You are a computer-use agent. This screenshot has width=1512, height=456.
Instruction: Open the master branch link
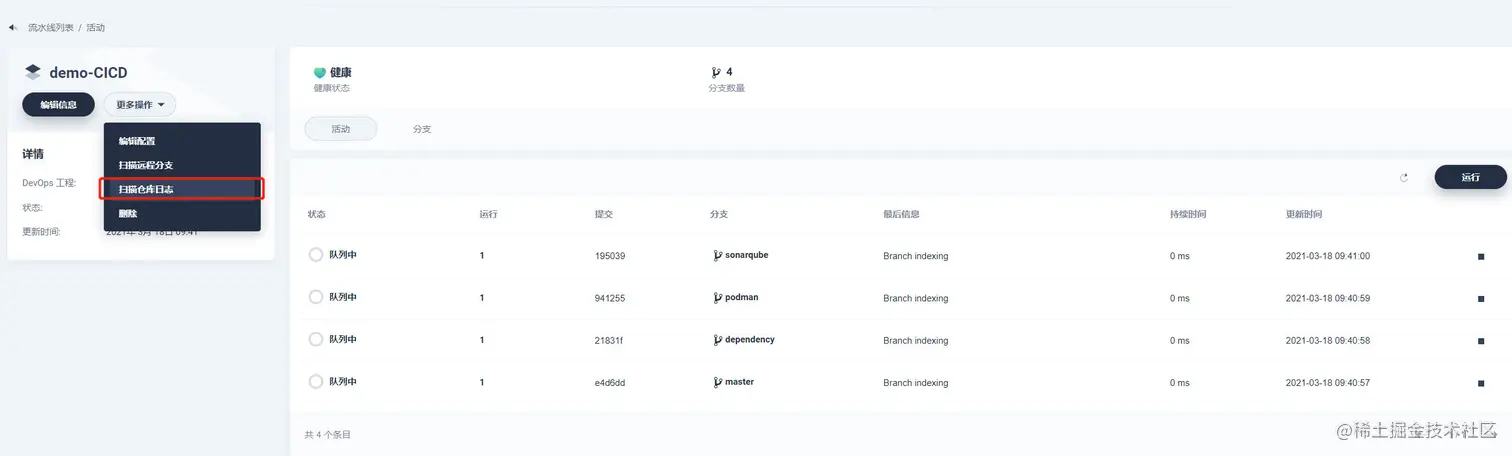(x=740, y=381)
